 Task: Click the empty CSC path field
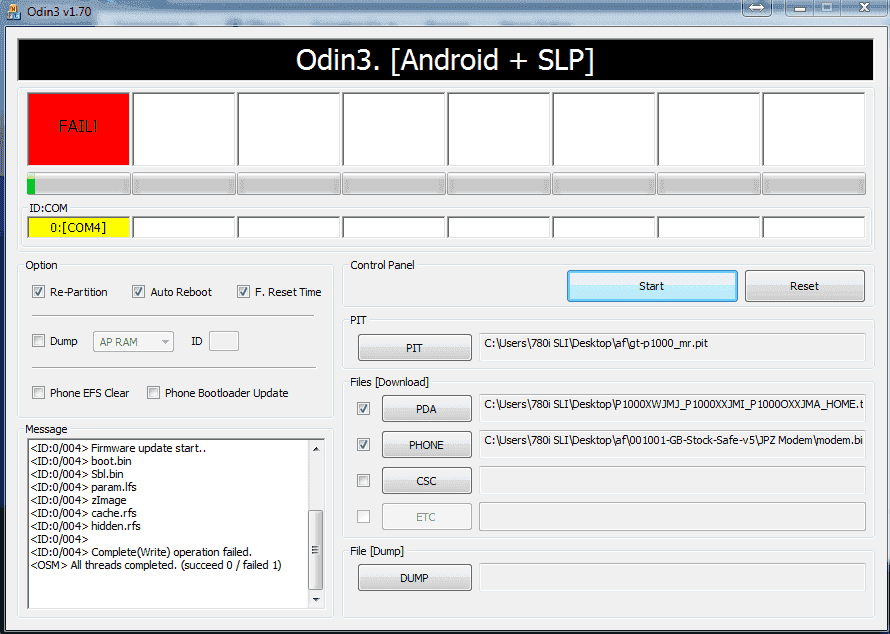click(x=672, y=481)
